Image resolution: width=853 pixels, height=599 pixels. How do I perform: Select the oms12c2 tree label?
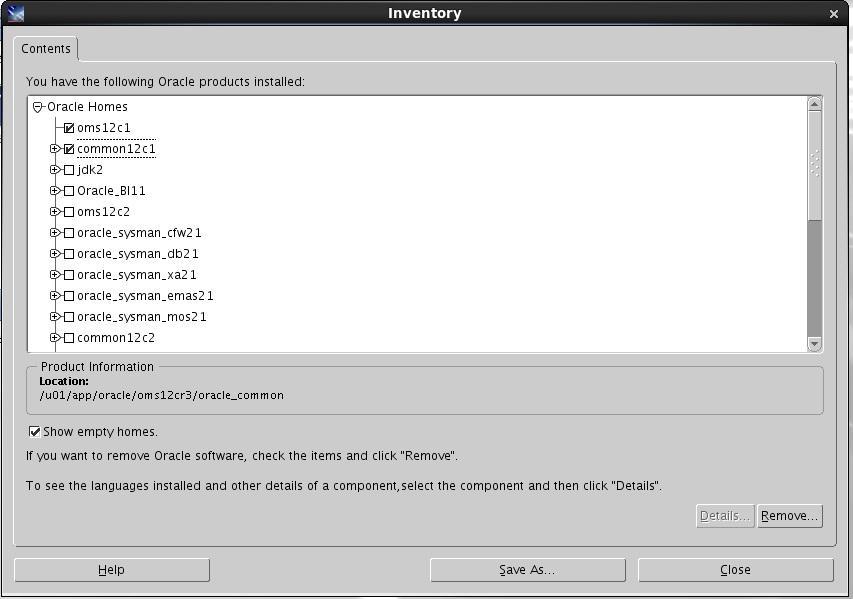[x=104, y=212]
